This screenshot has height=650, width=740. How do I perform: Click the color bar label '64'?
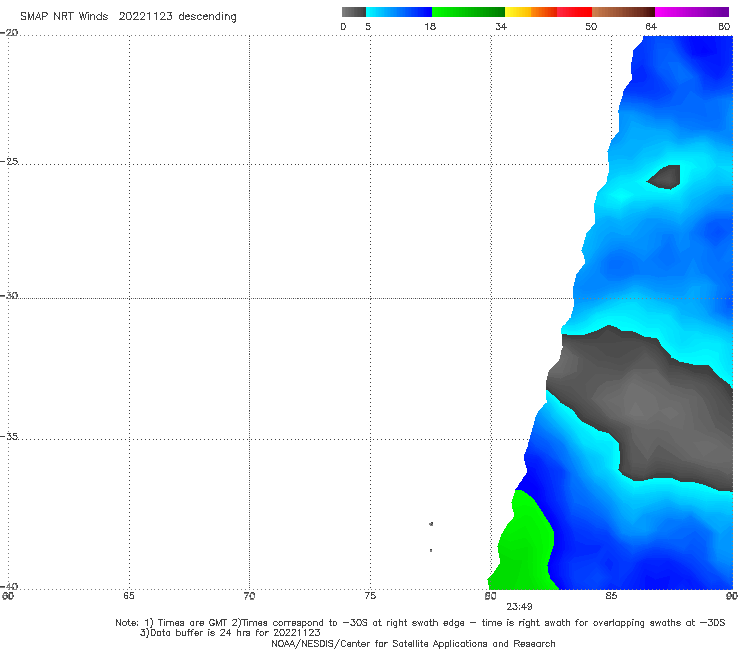click(651, 26)
